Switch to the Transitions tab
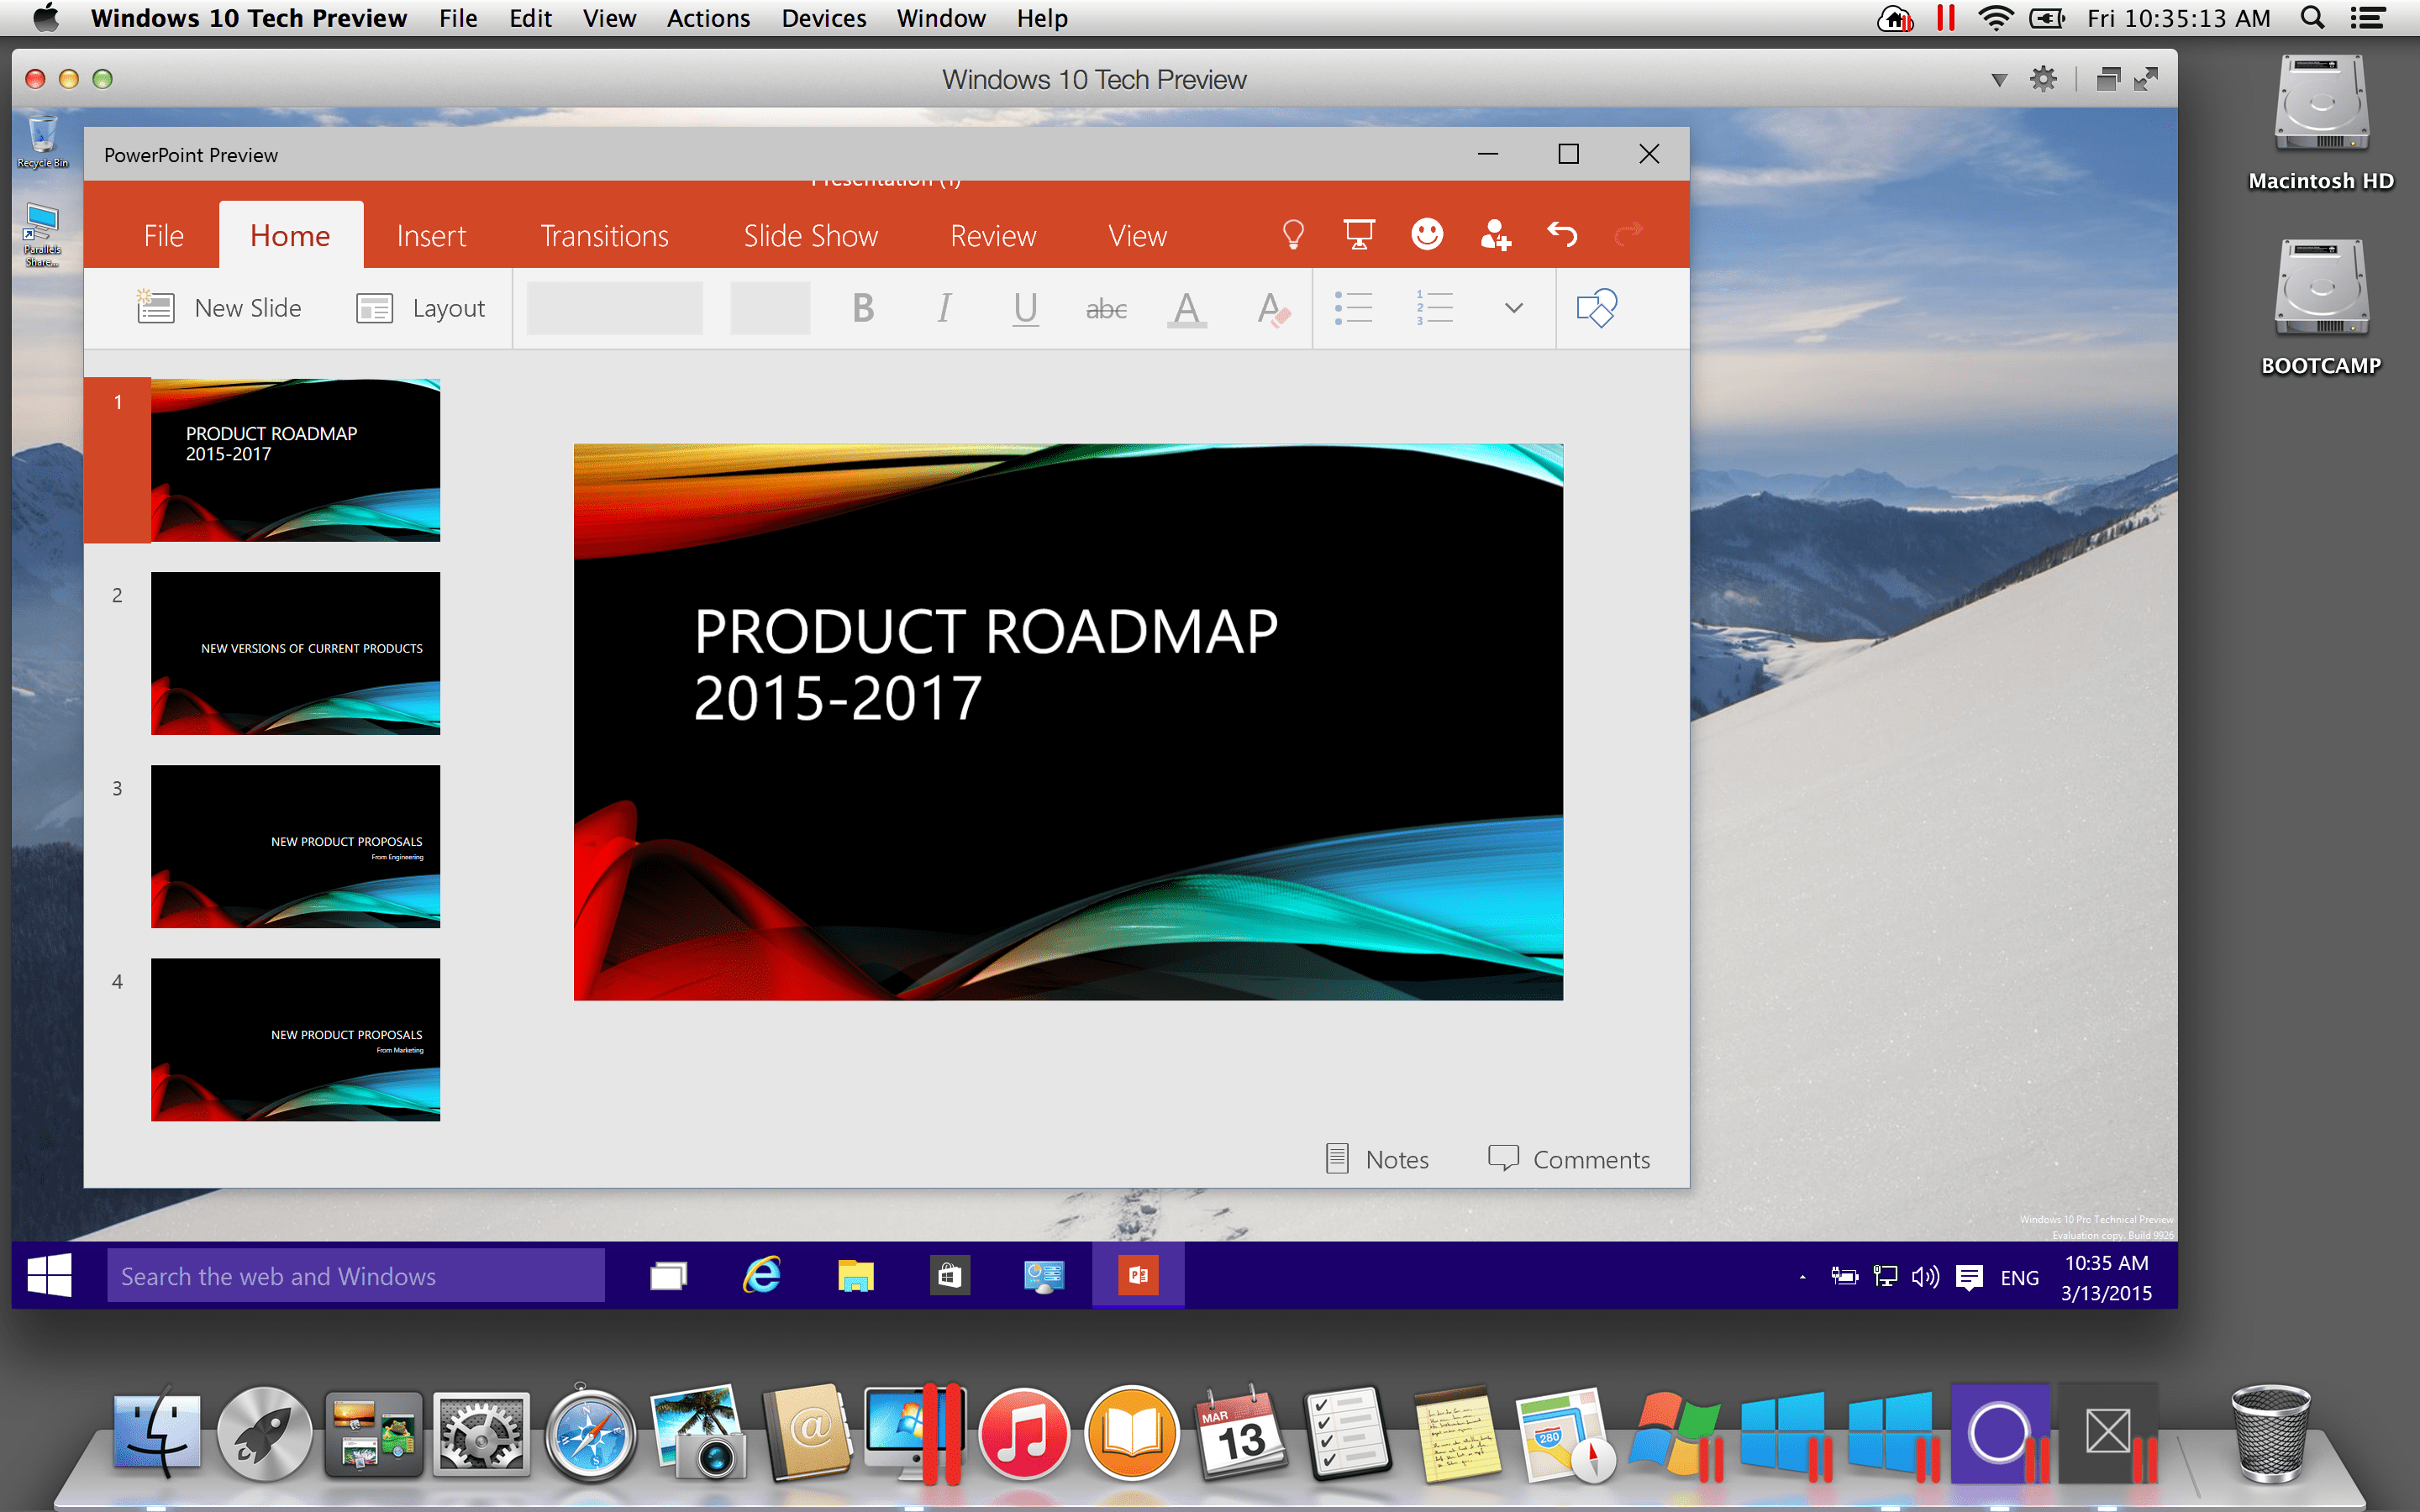The height and width of the screenshot is (1512, 2420). pos(604,236)
